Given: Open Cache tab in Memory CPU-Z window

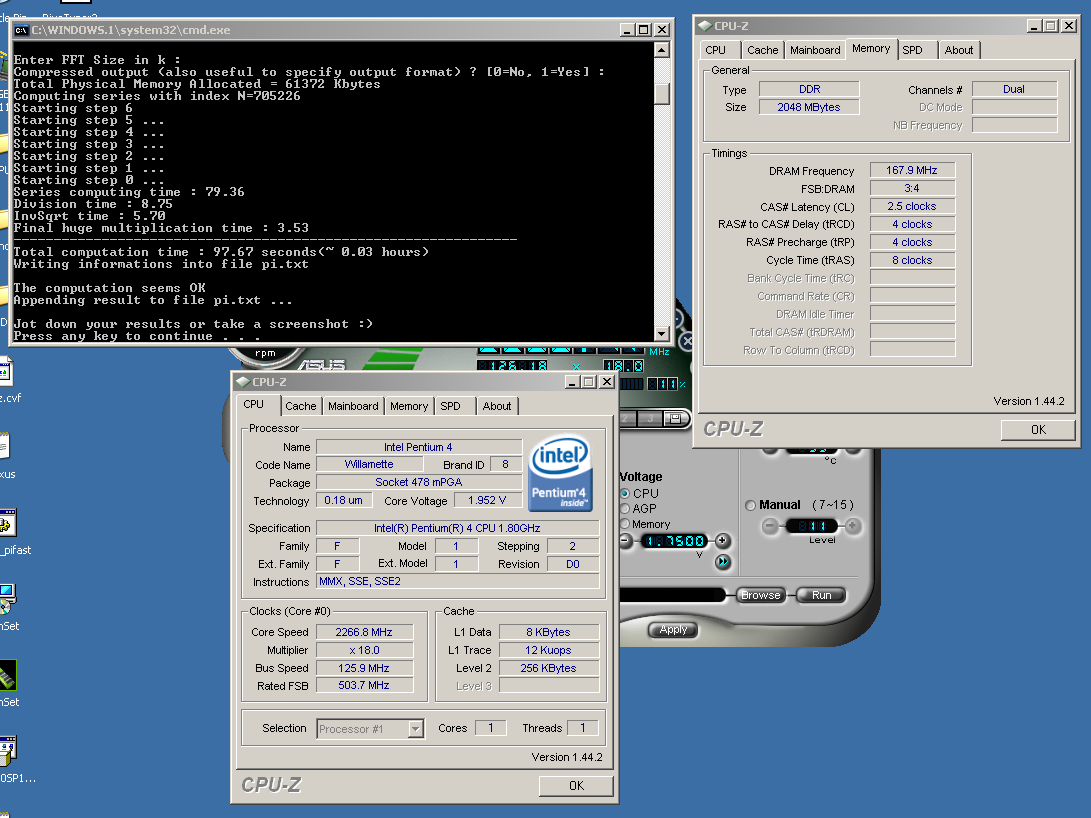Looking at the screenshot, I should click(x=763, y=50).
